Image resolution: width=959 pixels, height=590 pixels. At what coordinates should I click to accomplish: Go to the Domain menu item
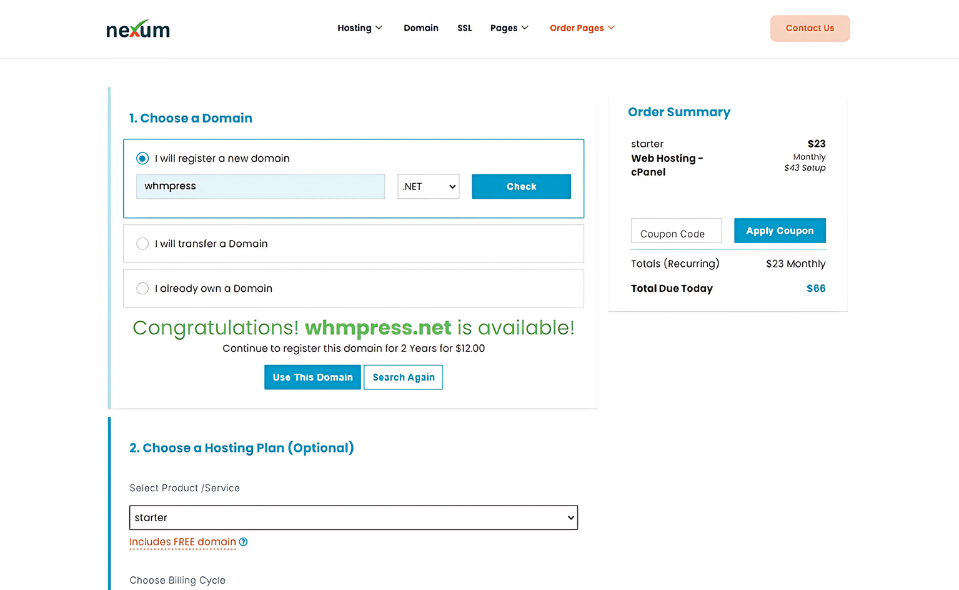point(421,28)
